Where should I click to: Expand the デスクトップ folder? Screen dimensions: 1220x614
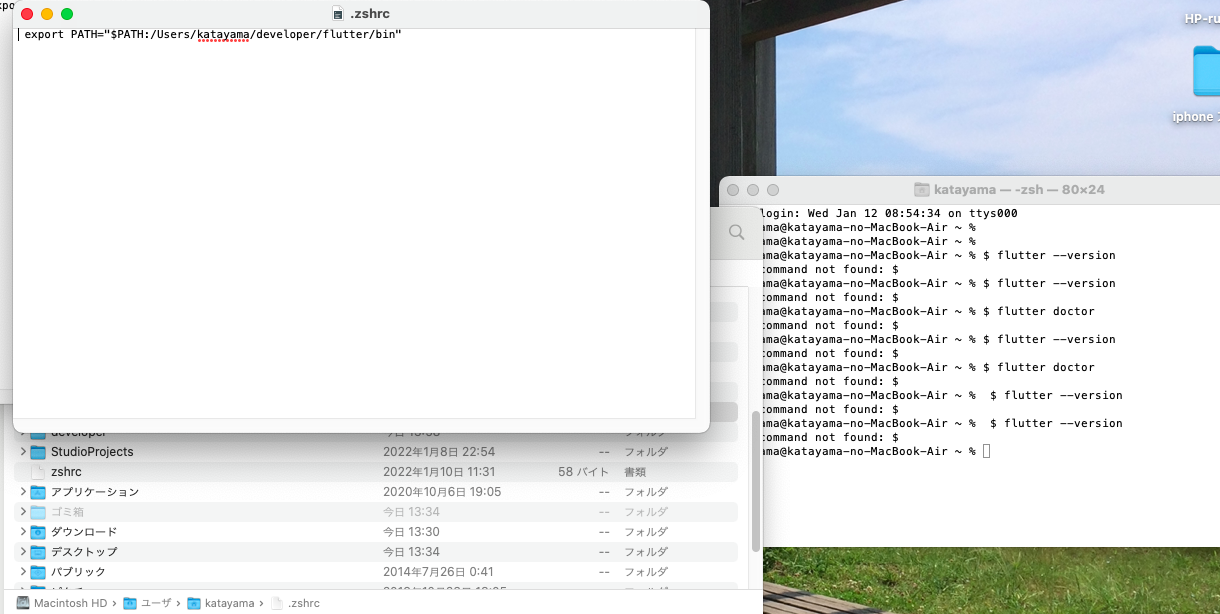pos(22,552)
